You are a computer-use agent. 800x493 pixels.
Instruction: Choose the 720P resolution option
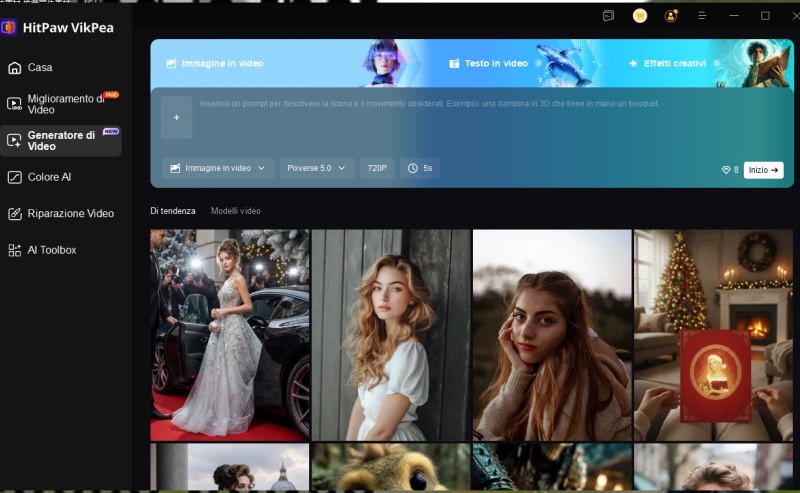[x=377, y=168]
